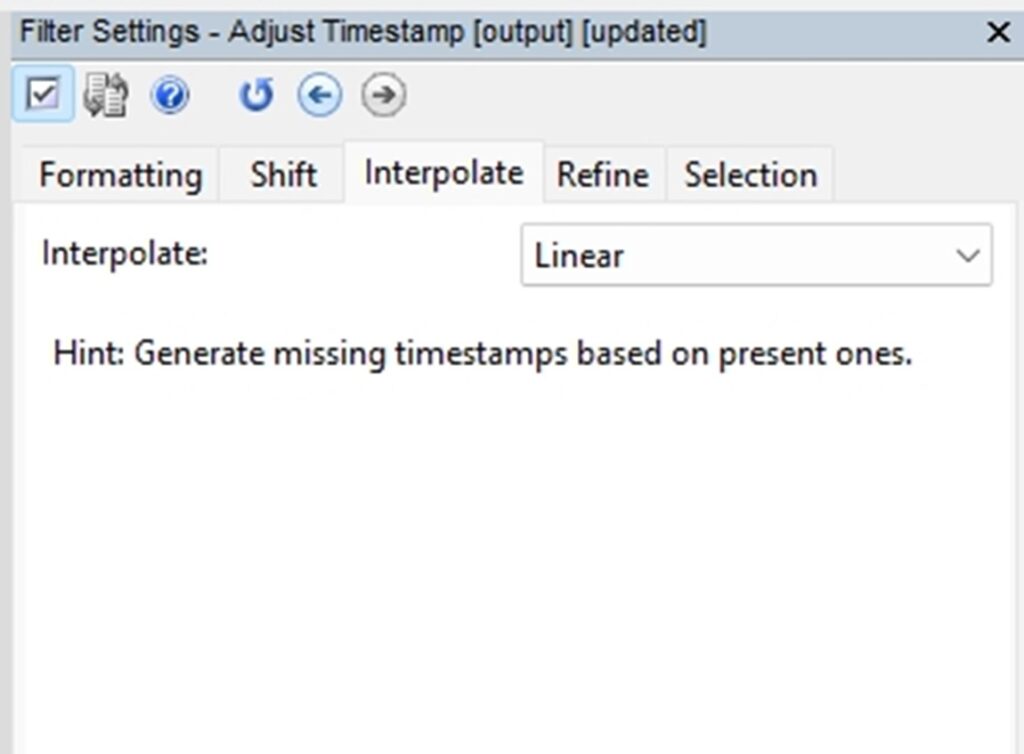This screenshot has width=1024, height=754.
Task: Click the copy settings documents icon
Action: (106, 95)
